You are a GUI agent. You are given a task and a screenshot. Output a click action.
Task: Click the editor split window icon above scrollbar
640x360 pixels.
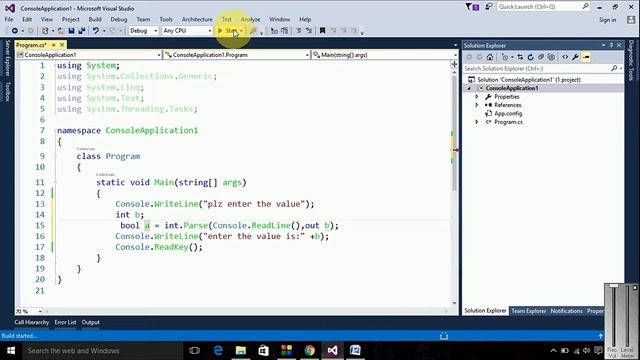pyautogui.click(x=454, y=64)
